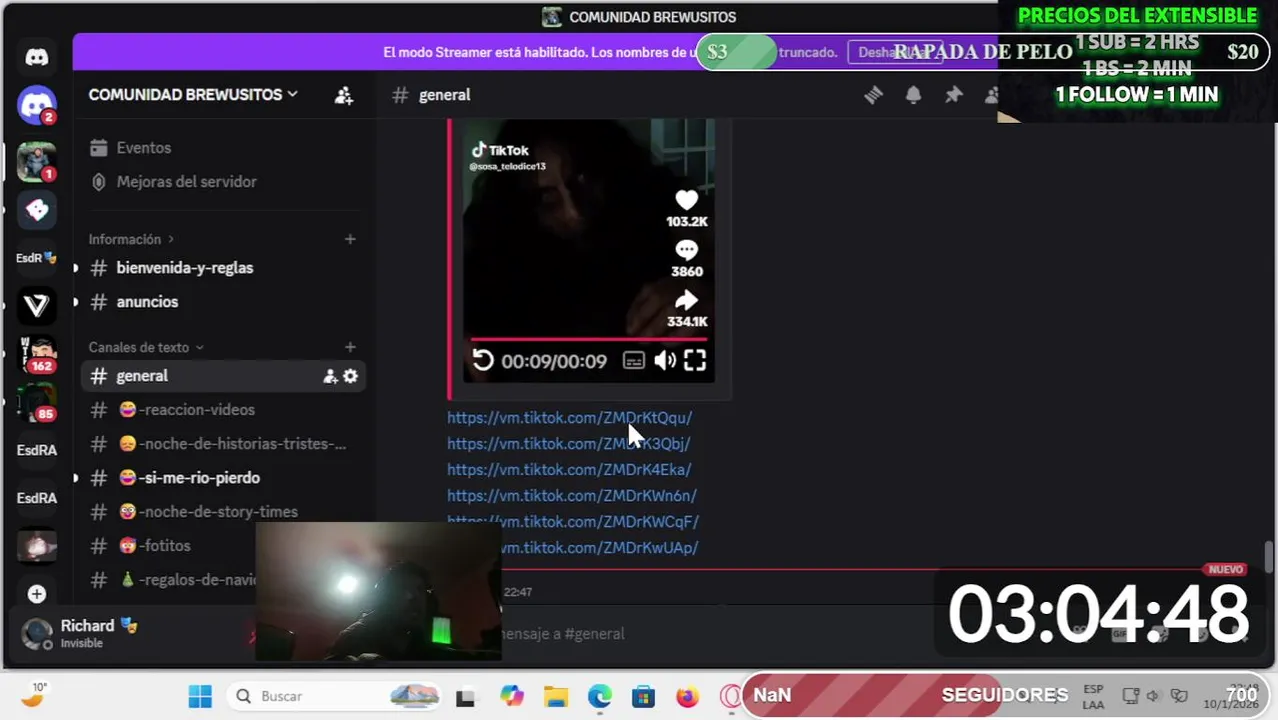Click the TikTok share arrow icon
The height and width of the screenshot is (720, 1278).
point(686,300)
